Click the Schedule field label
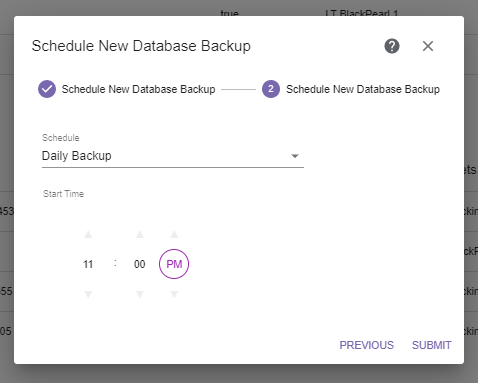478x383 pixels. tap(61, 138)
